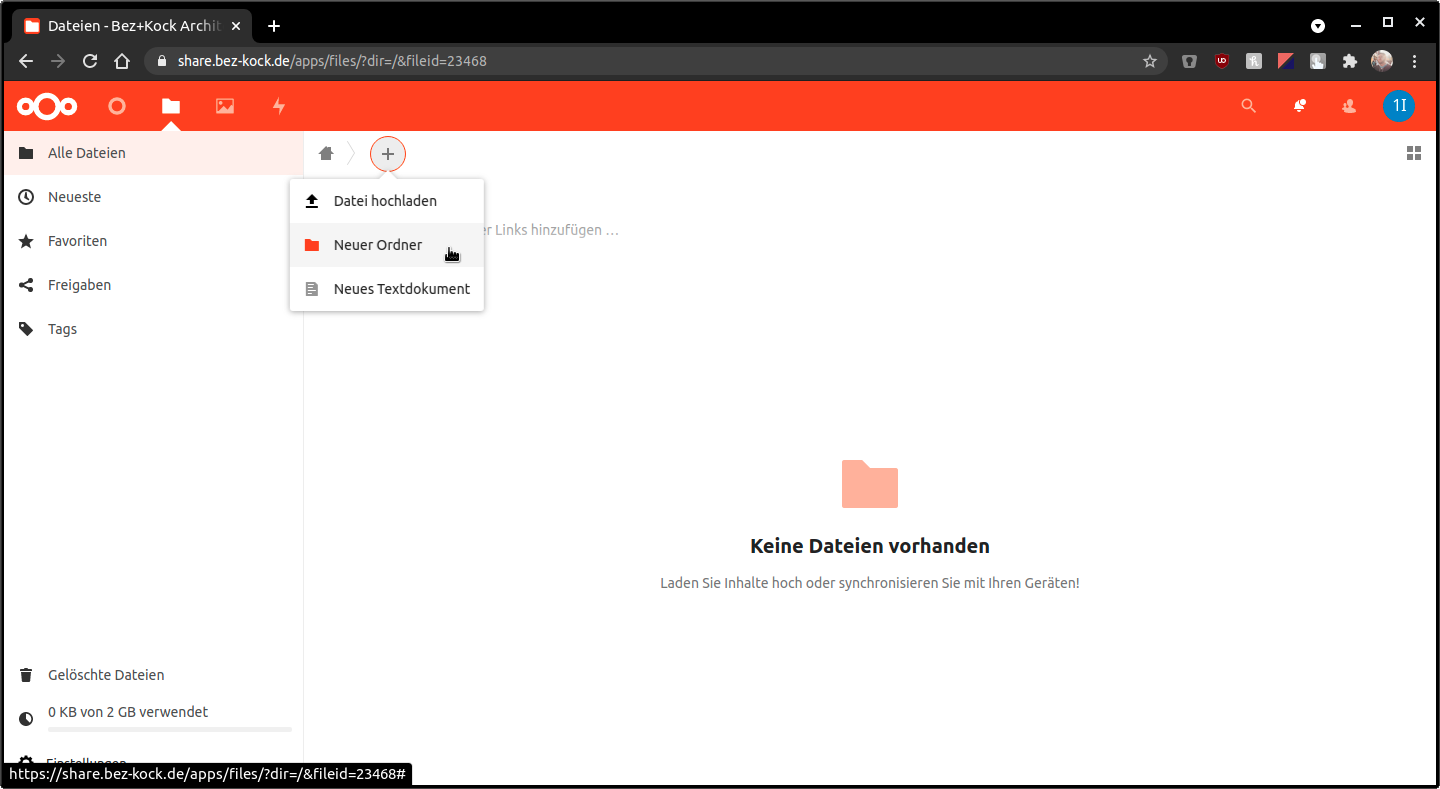
Task: Open the user avatar account menu
Action: click(x=1398, y=106)
